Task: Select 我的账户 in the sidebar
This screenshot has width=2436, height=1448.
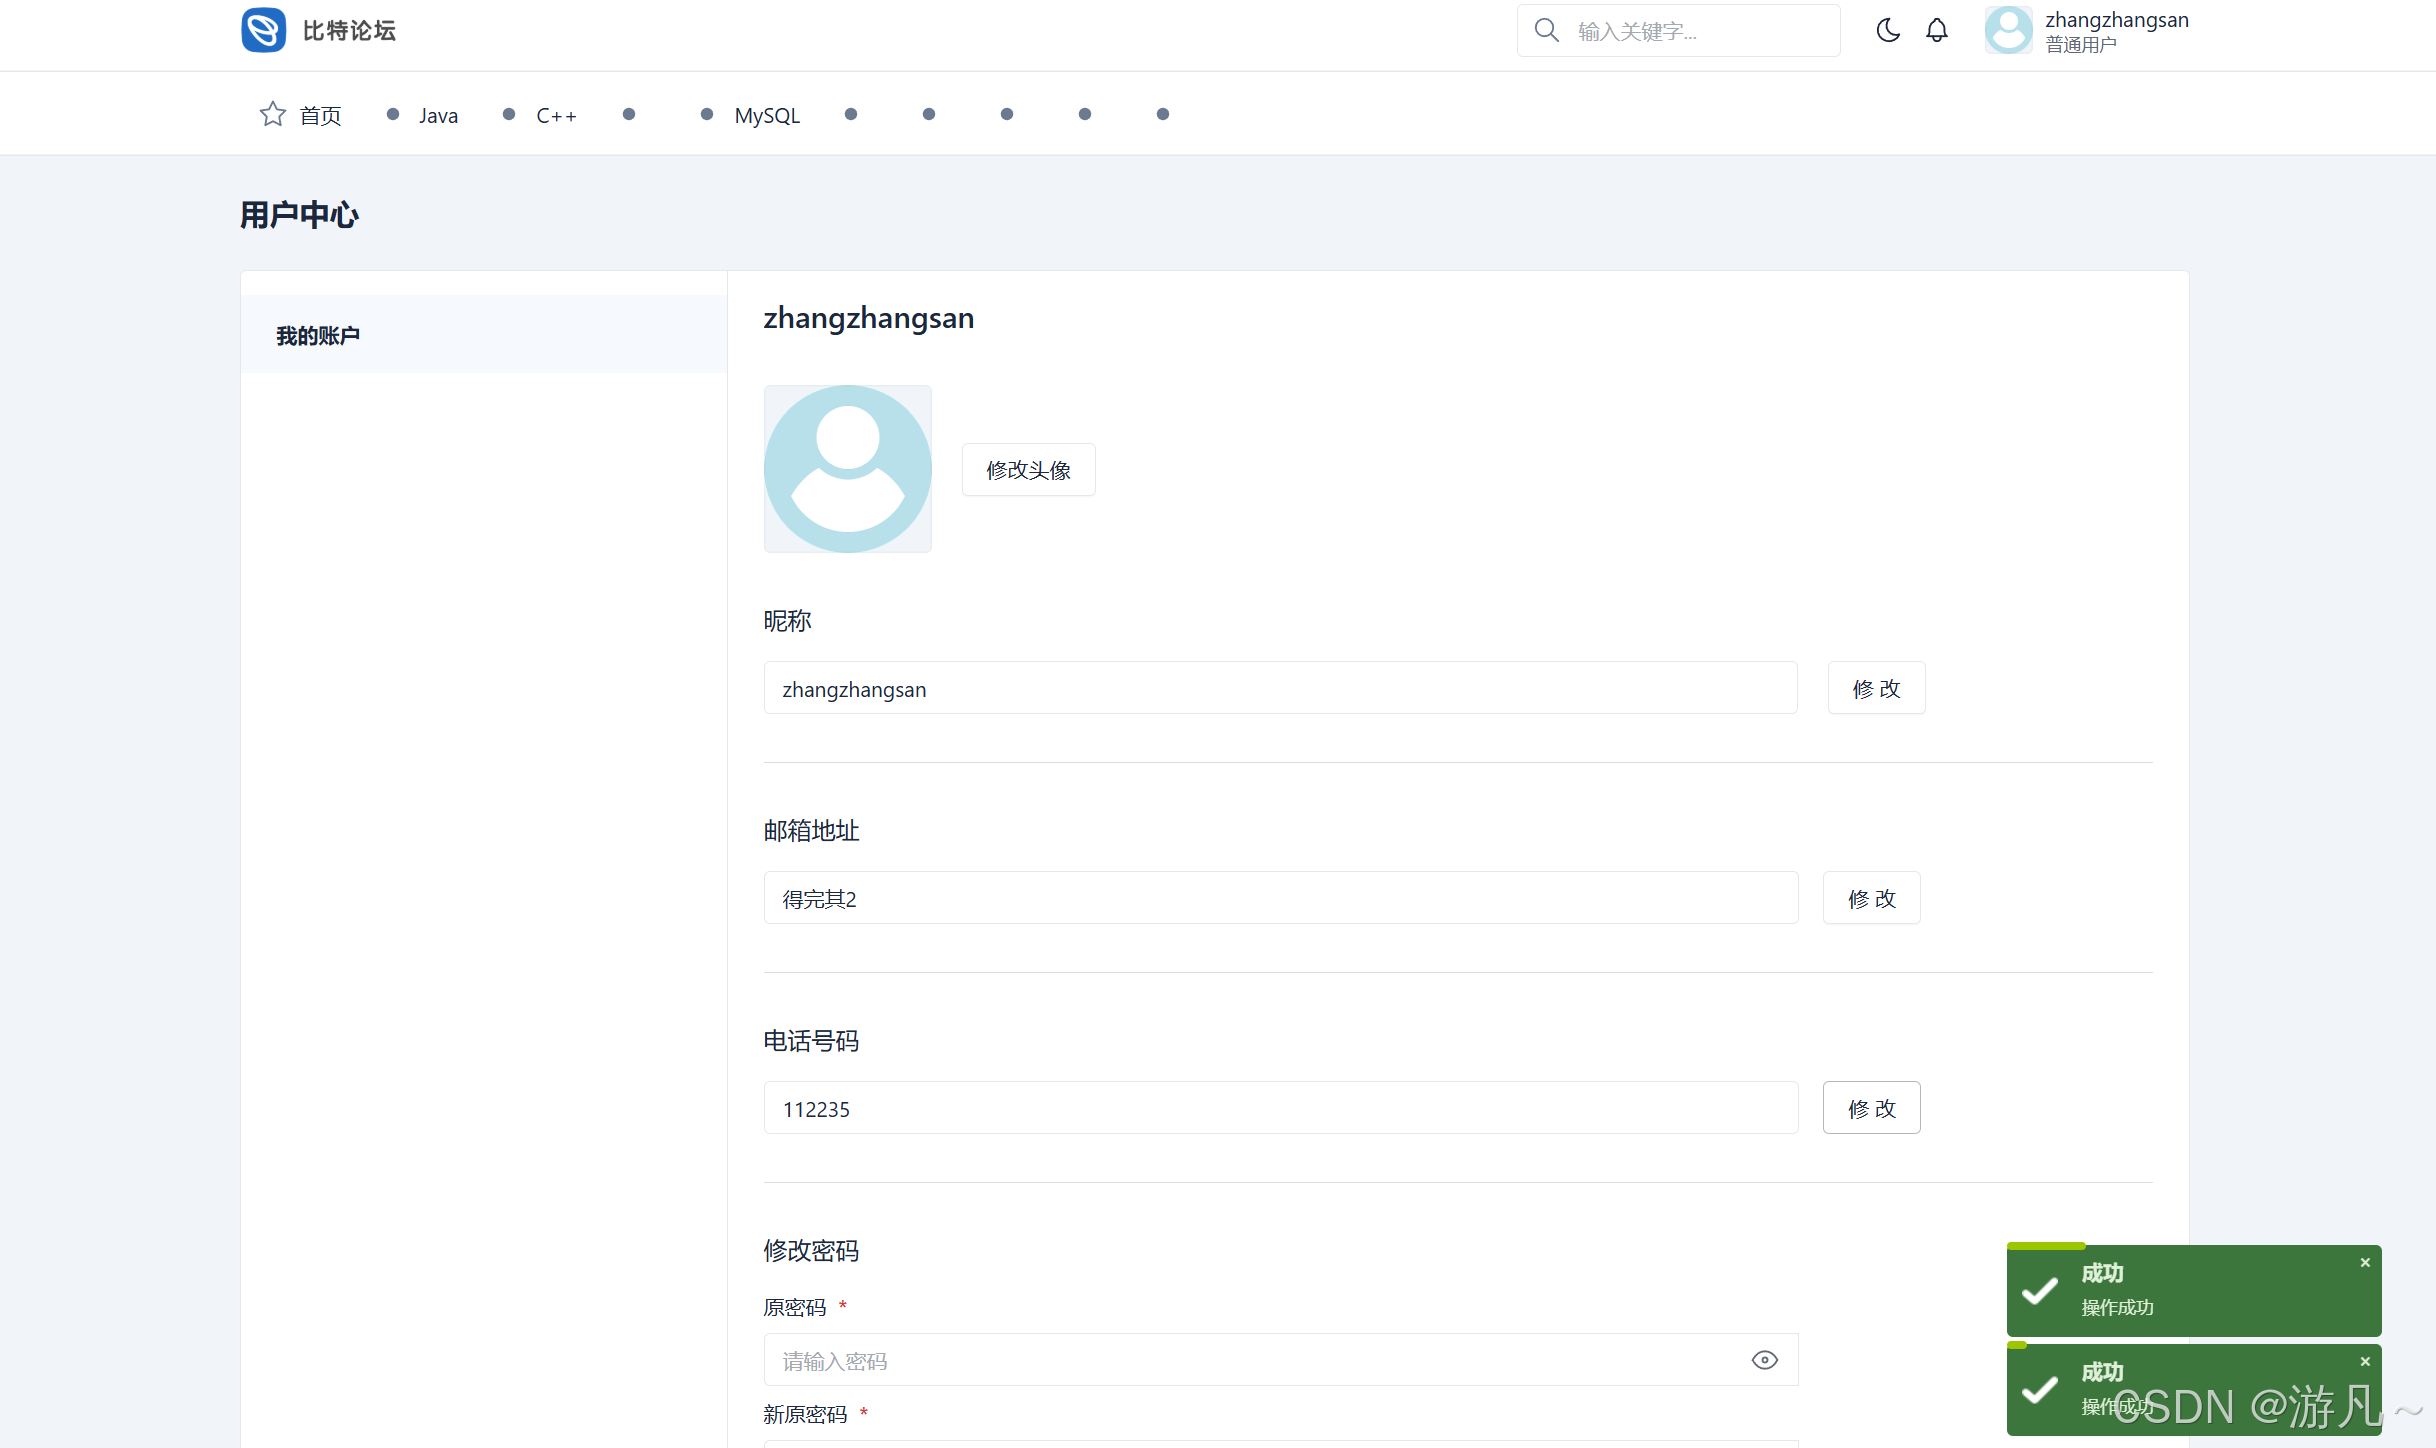Action: click(x=318, y=336)
